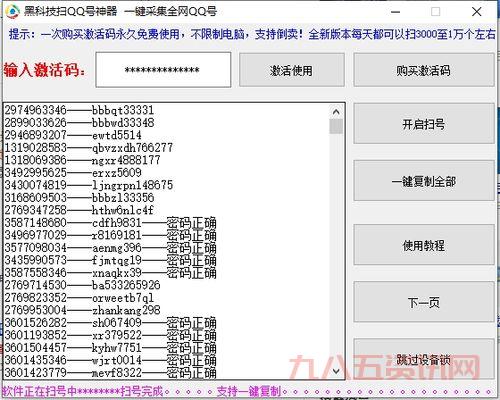Copy everything via 一键复制全部
Viewport: 500px width, 400px height.
tap(424, 181)
